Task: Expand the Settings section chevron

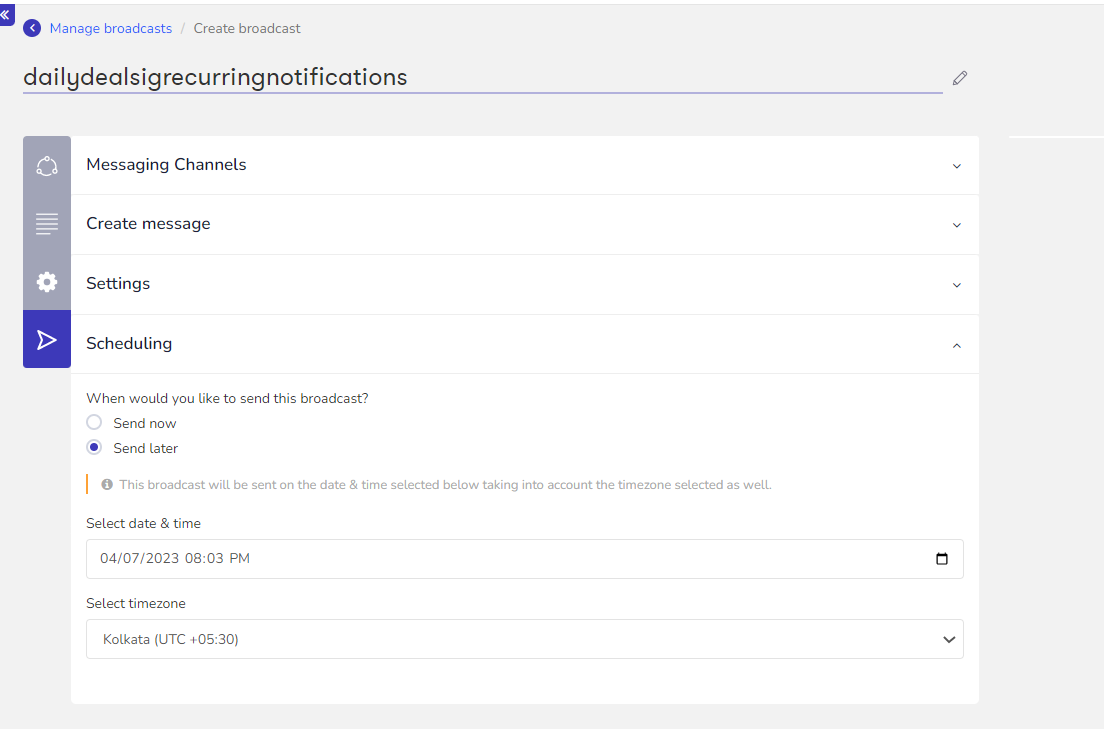Action: [x=957, y=285]
